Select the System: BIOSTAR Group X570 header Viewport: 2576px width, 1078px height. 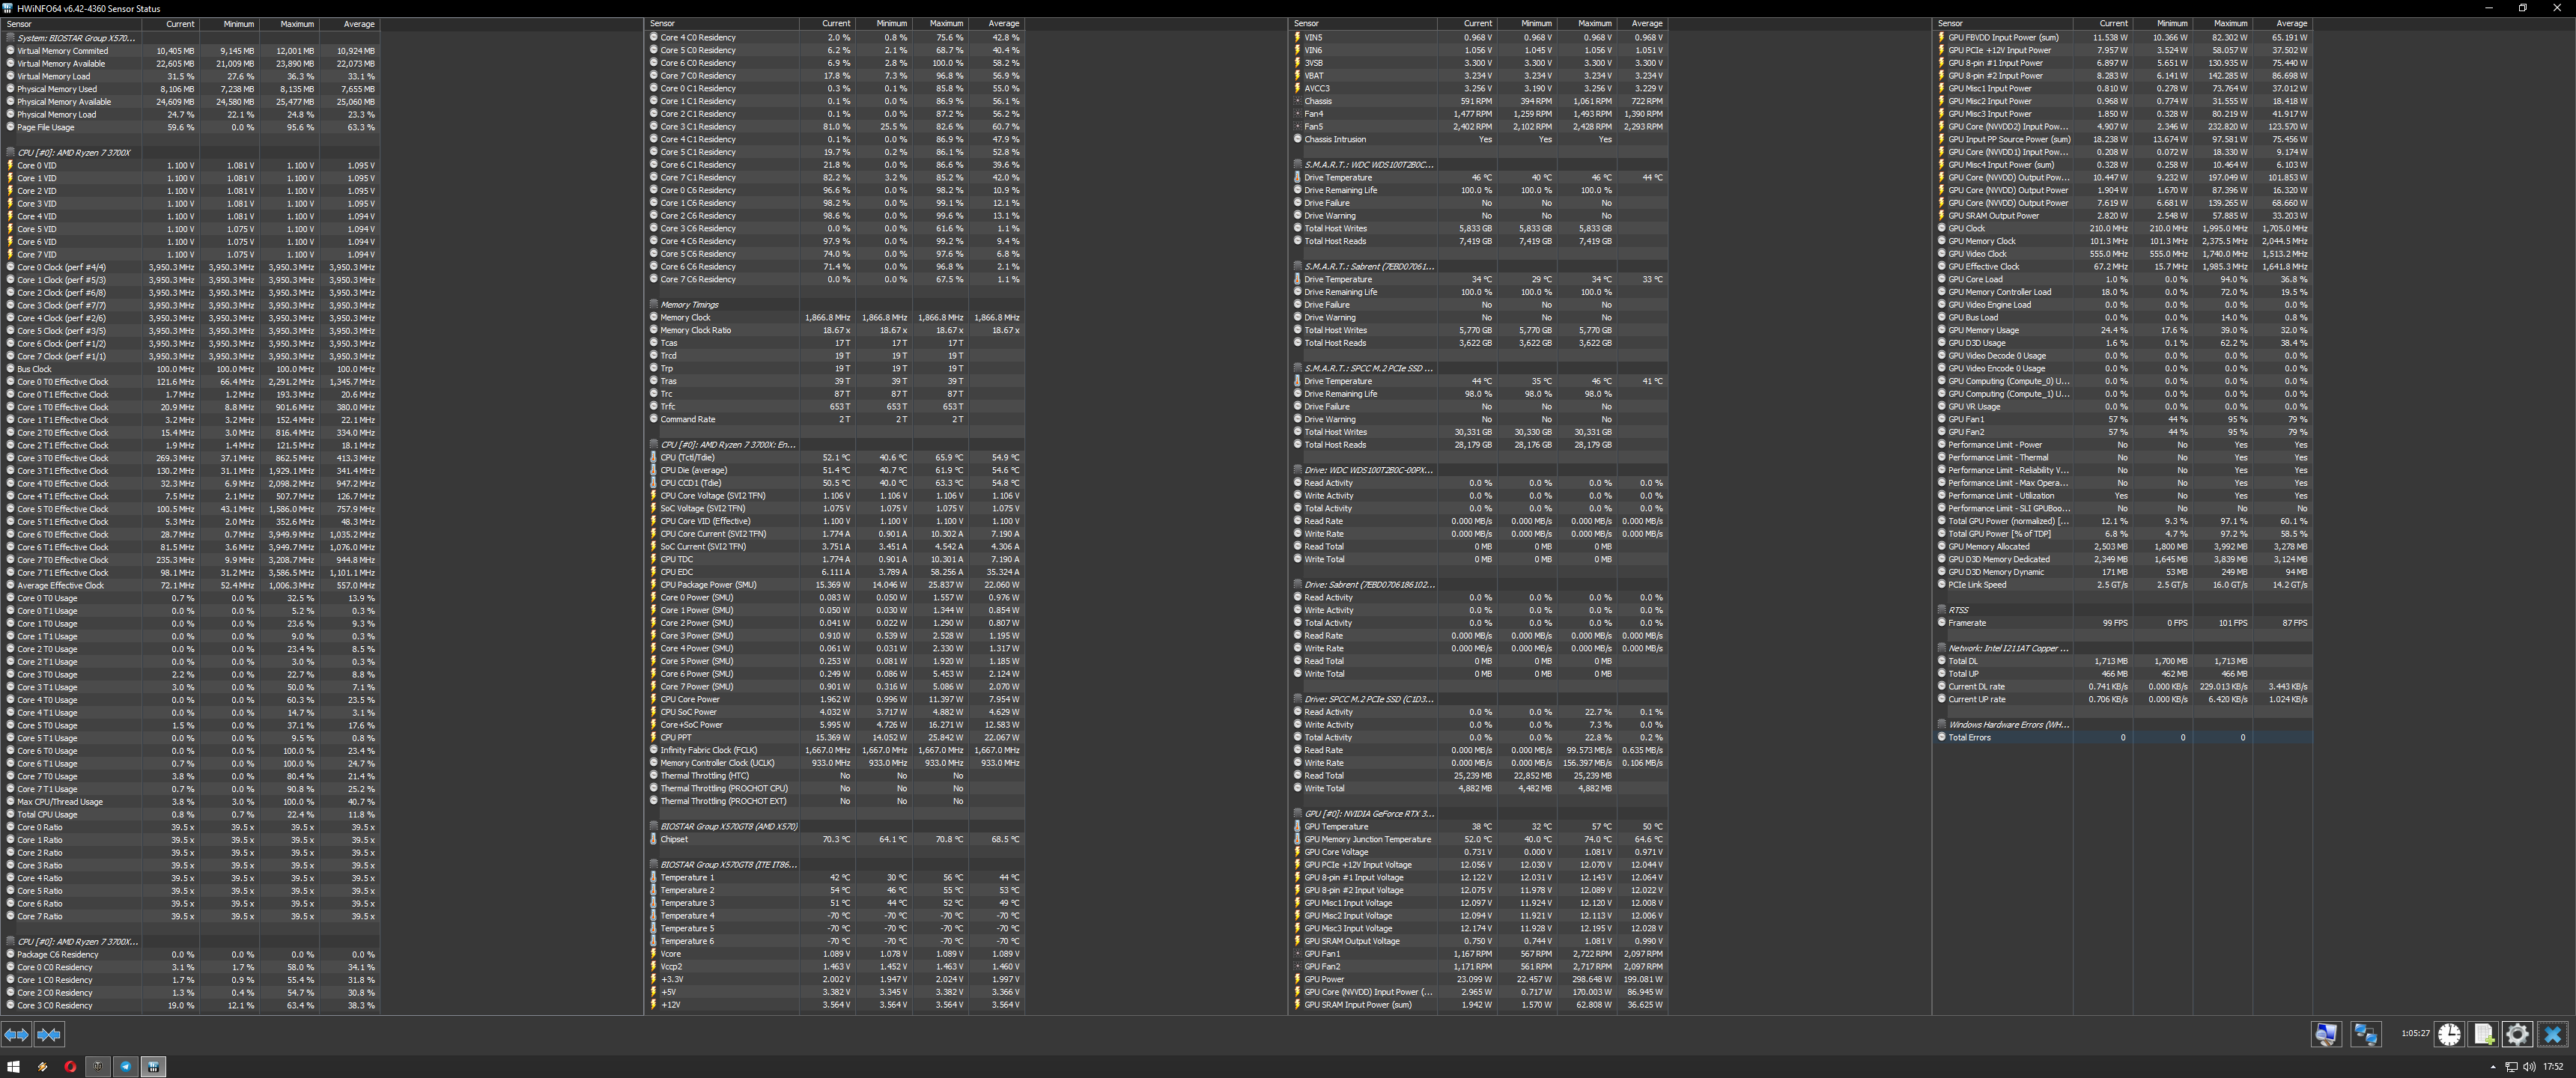pos(190,38)
